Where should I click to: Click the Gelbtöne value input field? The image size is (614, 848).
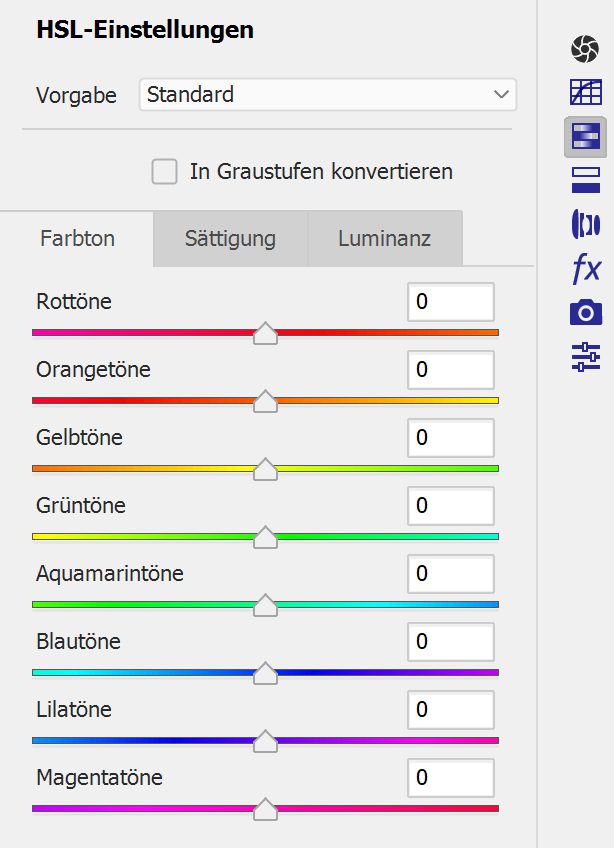point(450,438)
